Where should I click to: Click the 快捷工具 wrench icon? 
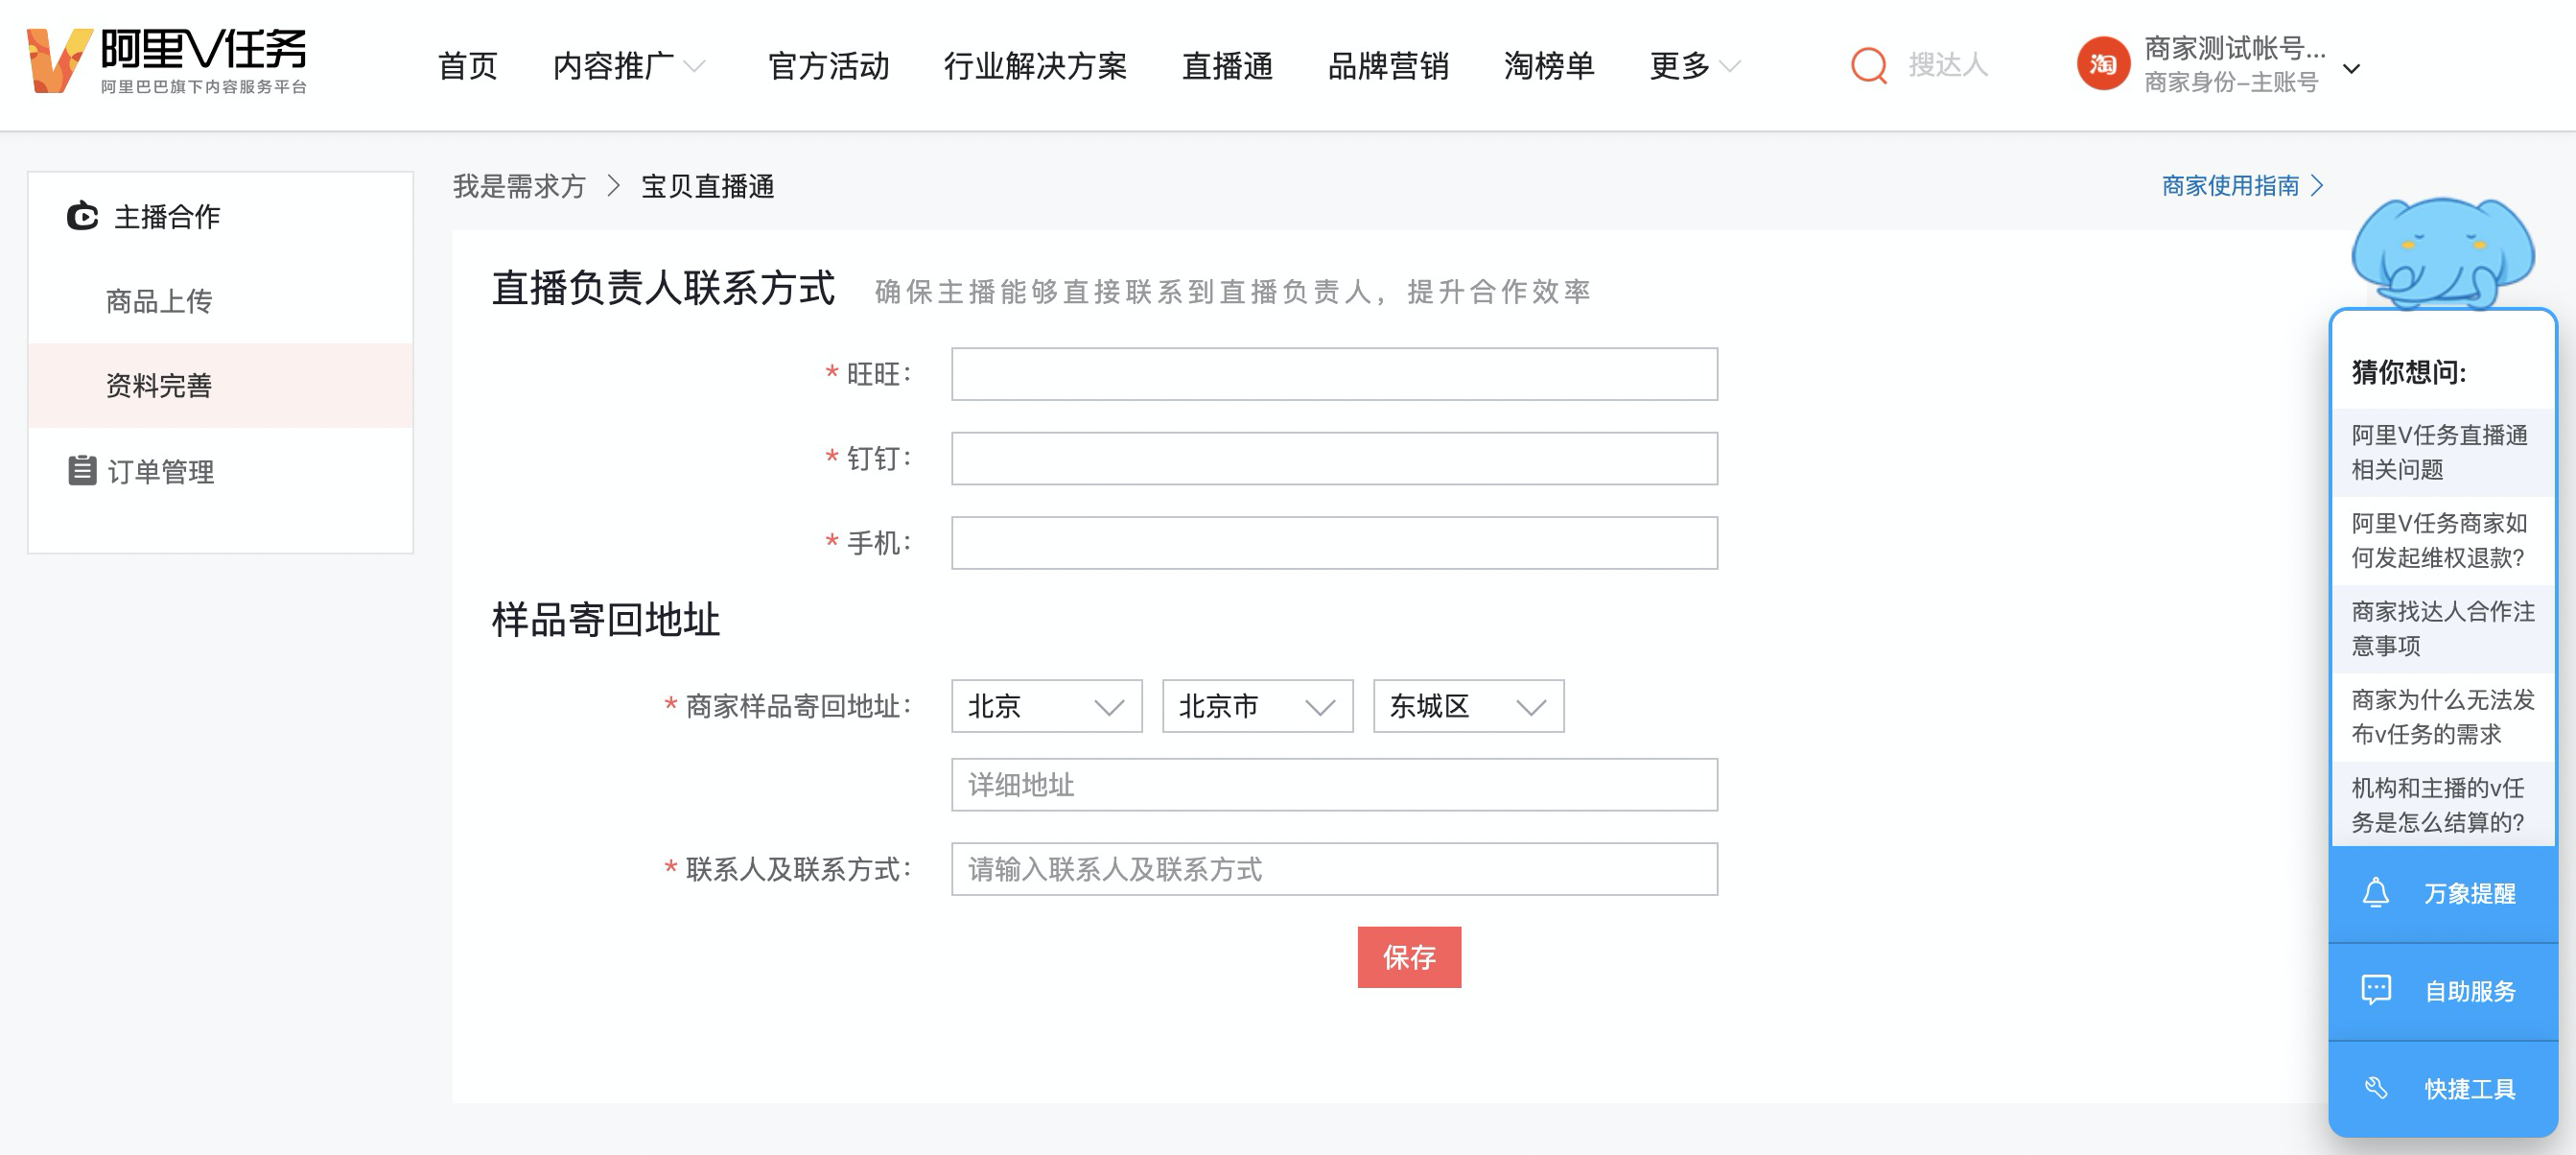[x=2375, y=1088]
